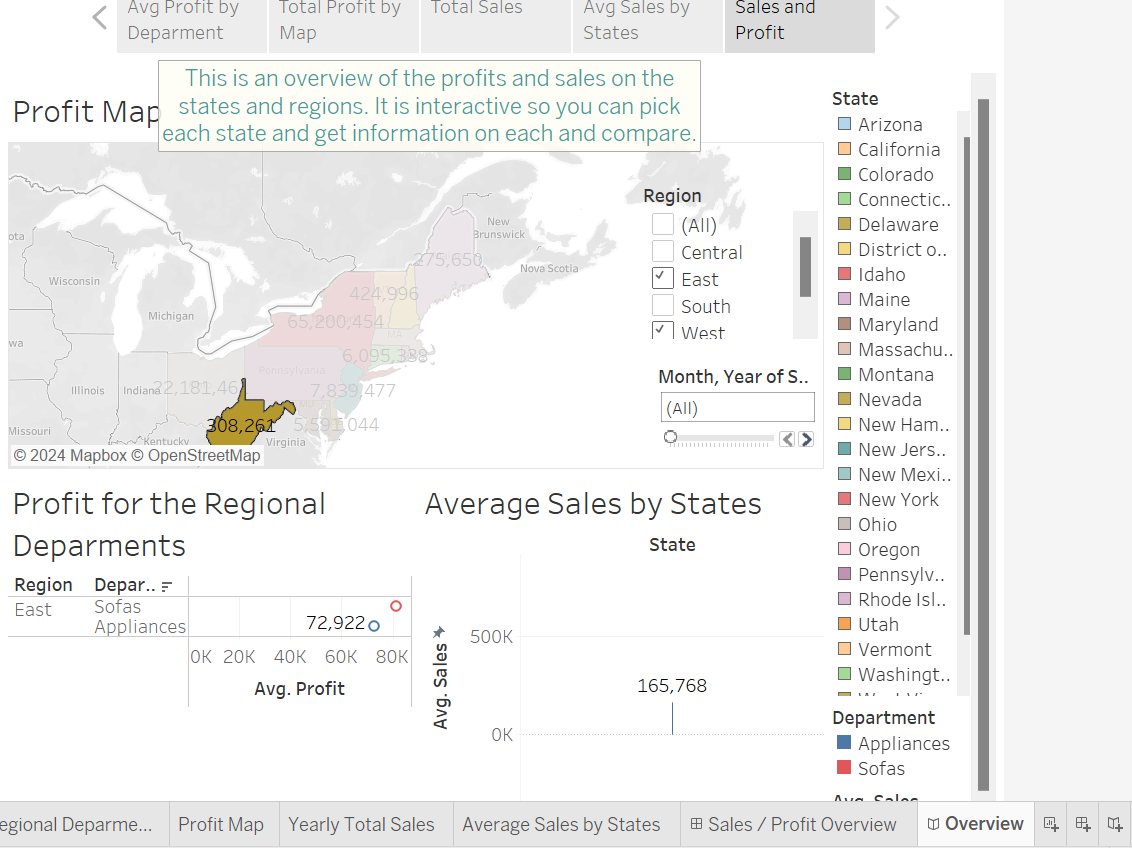
Task: Advance story points with right chevron
Action: coord(893,18)
